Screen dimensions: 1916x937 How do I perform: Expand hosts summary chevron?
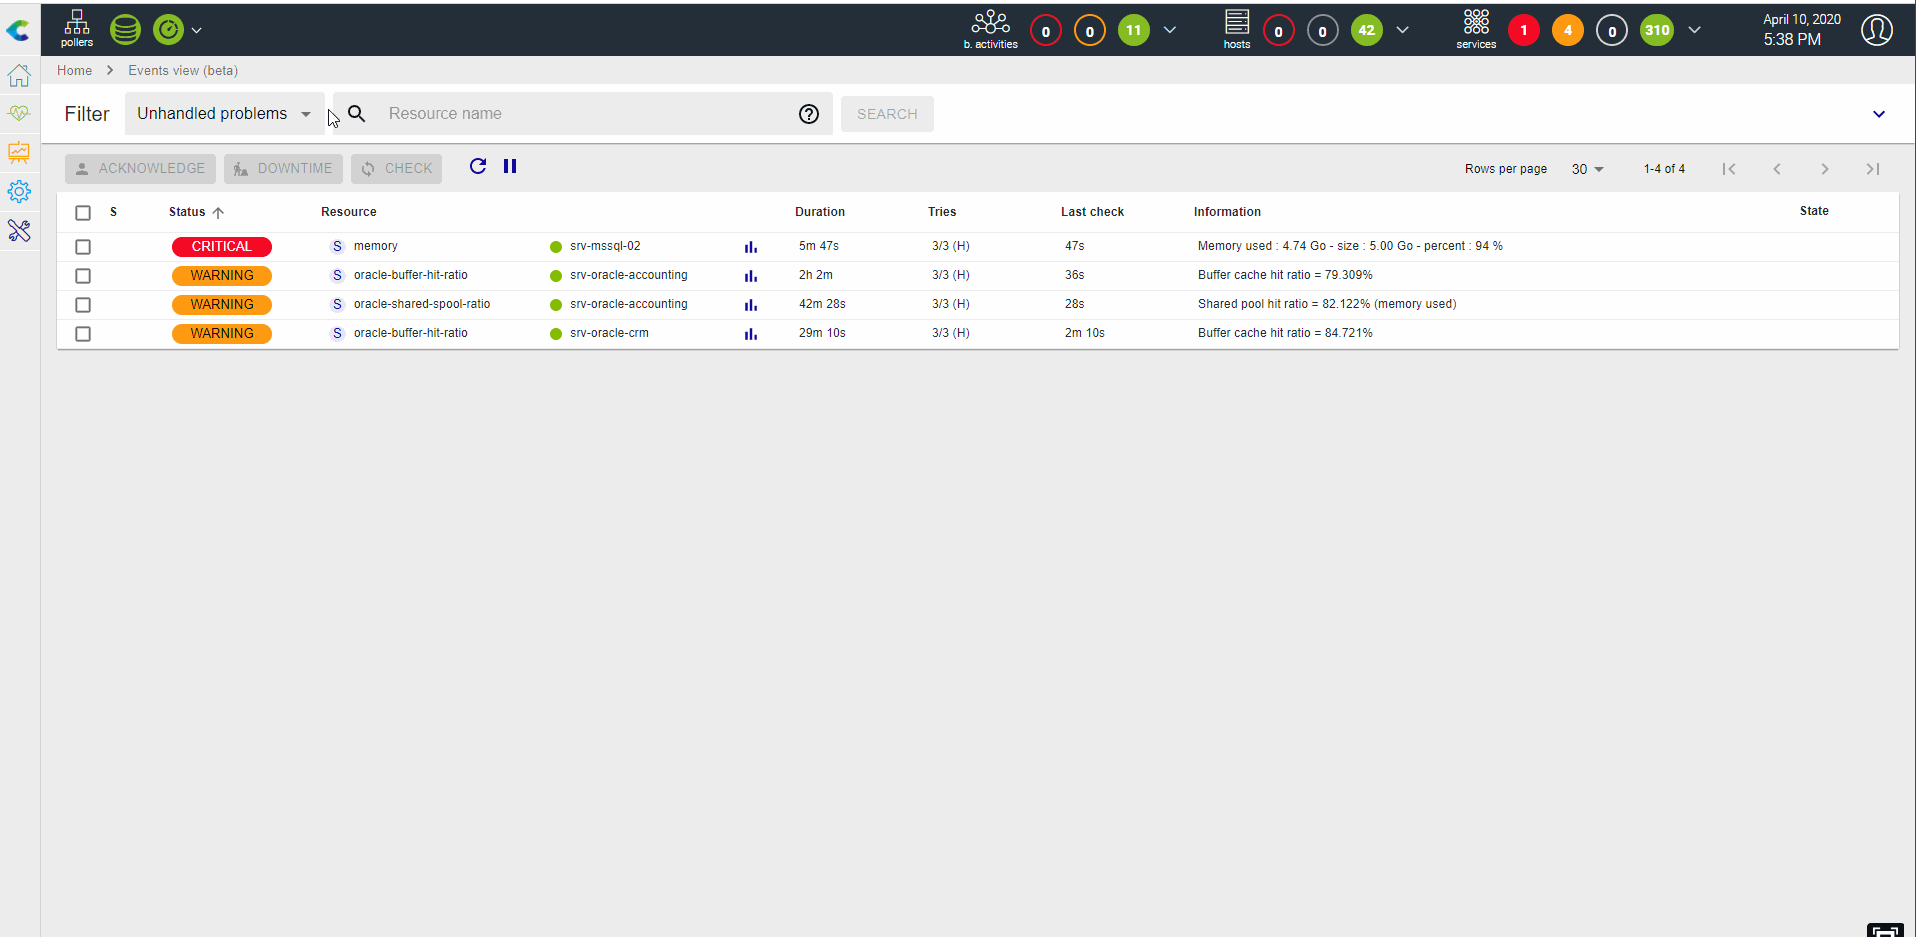(1403, 30)
